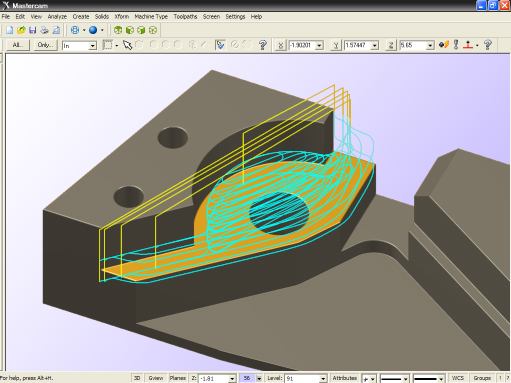Toggle the 3D construction mode

(137, 378)
